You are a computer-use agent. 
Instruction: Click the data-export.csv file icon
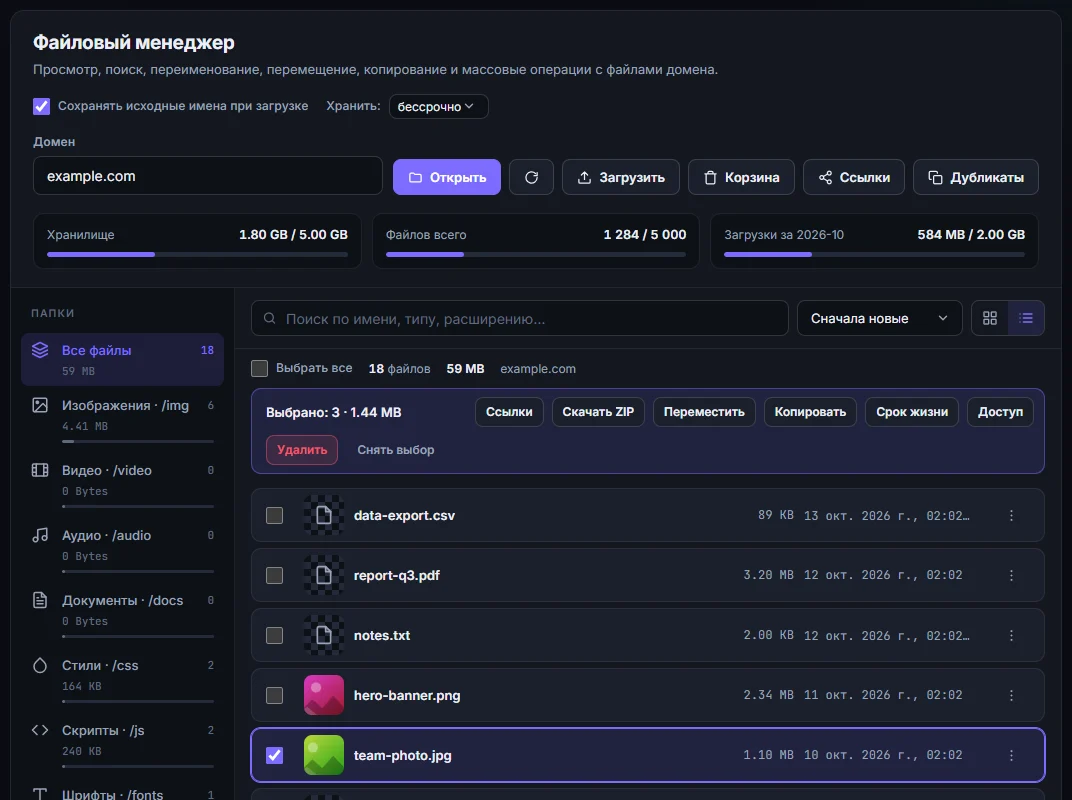click(x=324, y=516)
